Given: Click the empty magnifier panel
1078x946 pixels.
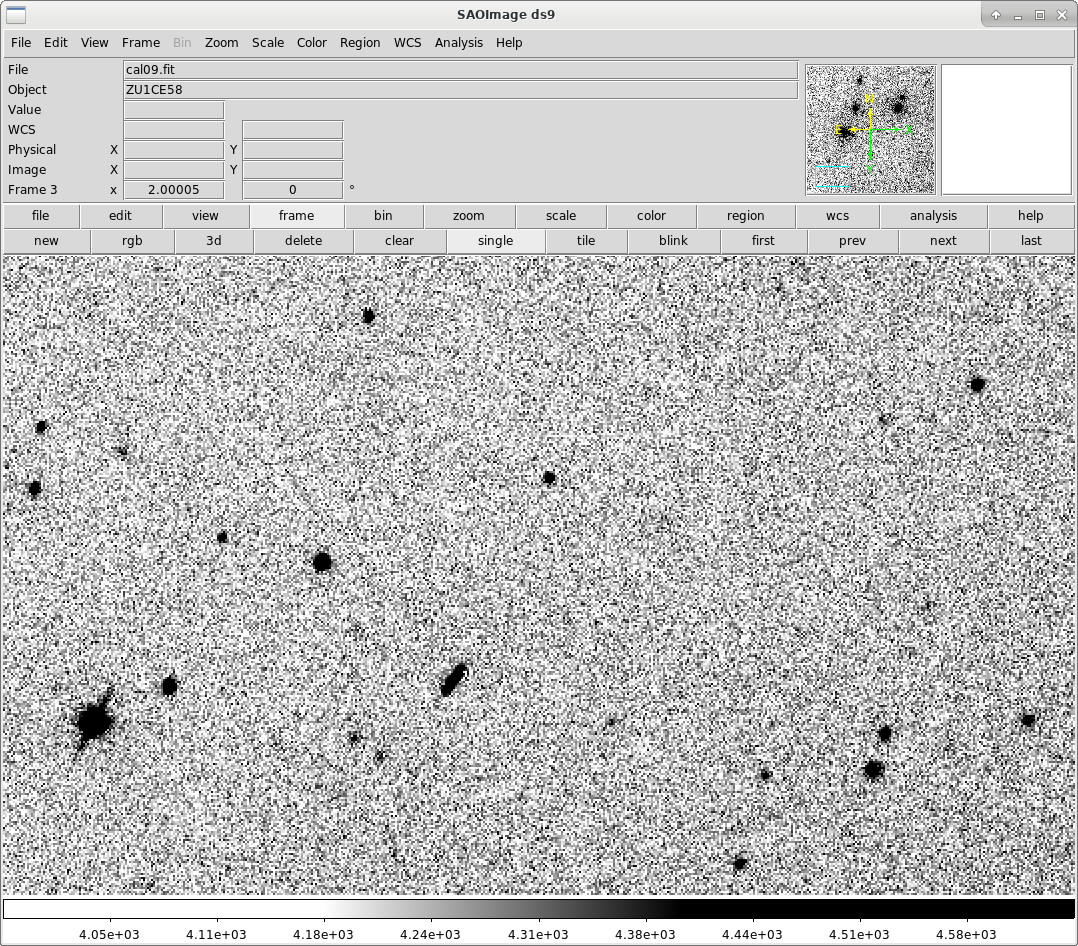Looking at the screenshot, I should (x=1006, y=130).
